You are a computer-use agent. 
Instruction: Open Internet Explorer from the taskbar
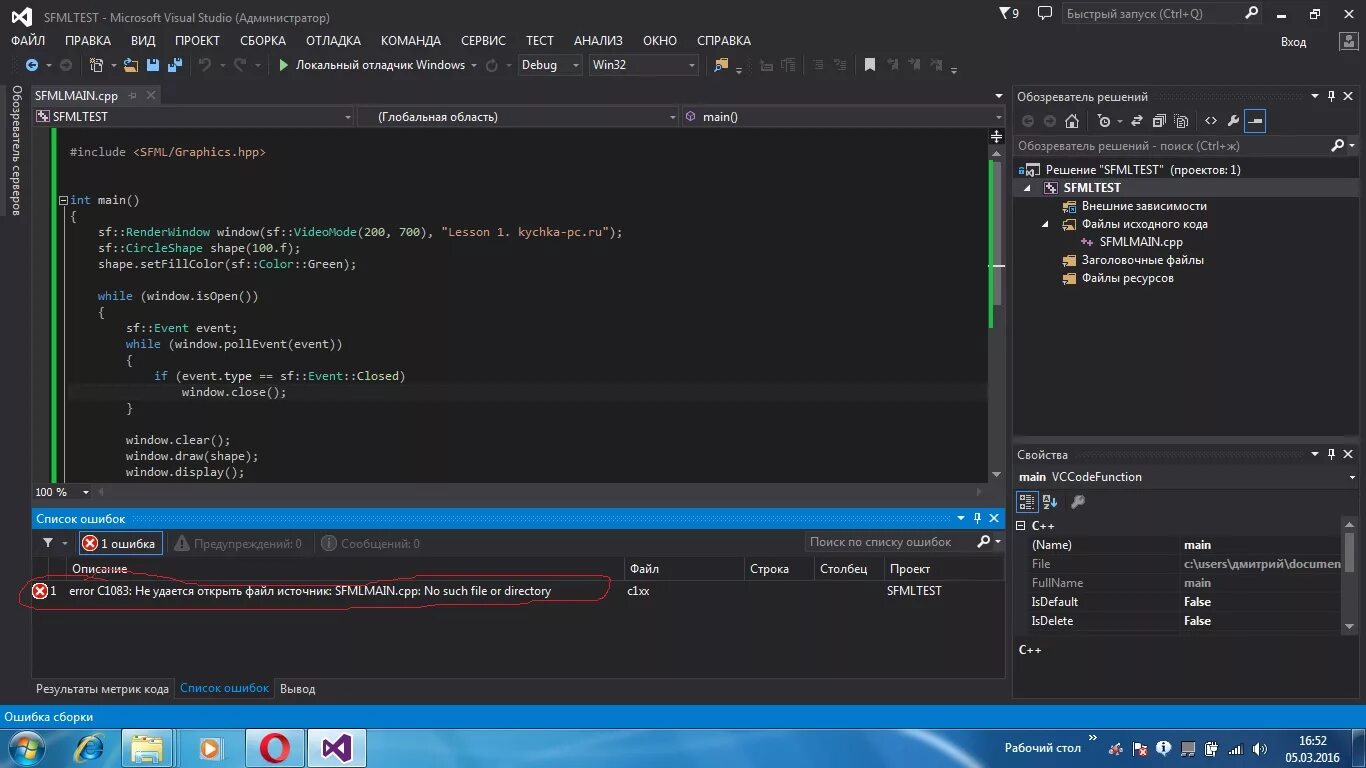coord(90,747)
